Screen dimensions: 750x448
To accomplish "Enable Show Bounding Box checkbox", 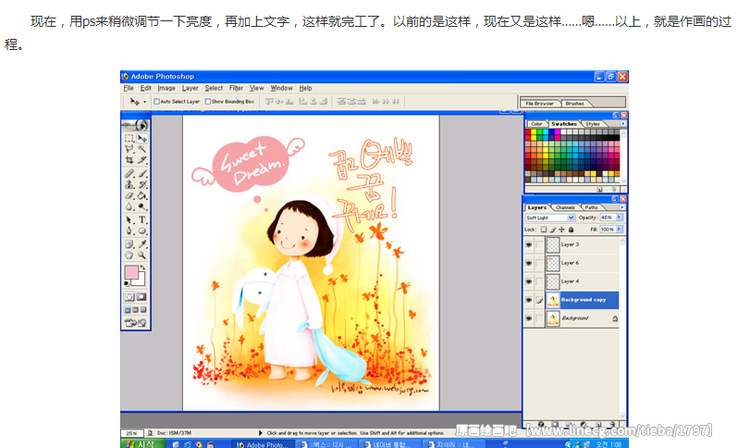I will (x=208, y=101).
